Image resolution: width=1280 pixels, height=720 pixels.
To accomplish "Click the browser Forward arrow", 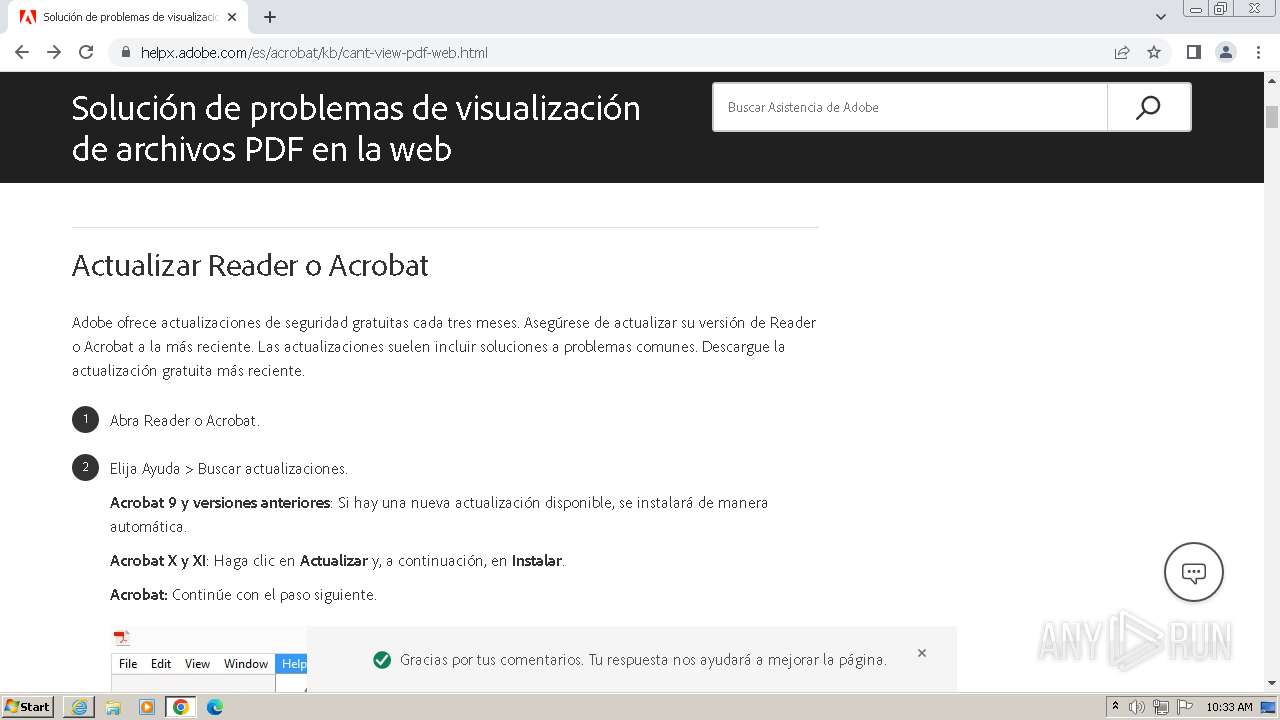I will (54, 52).
